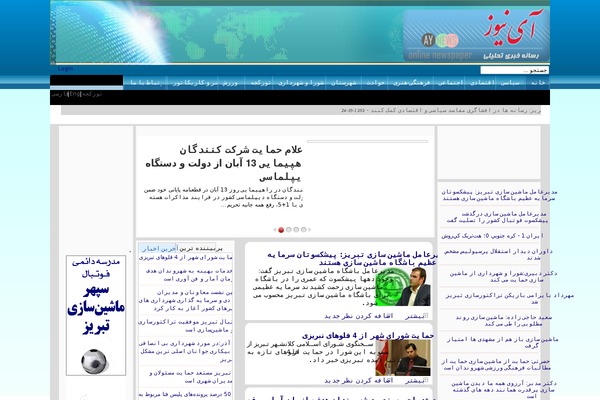The width and height of the screenshot is (600, 400).
Task: Open the تورکجه menu item in navigation bar
Action: tap(259, 82)
